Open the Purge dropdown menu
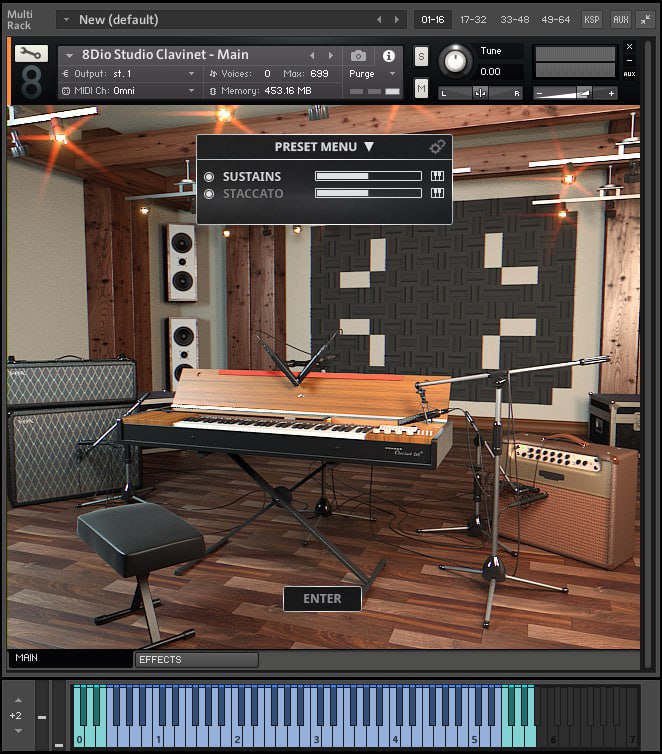Screen dimensions: 662x754 [372, 74]
